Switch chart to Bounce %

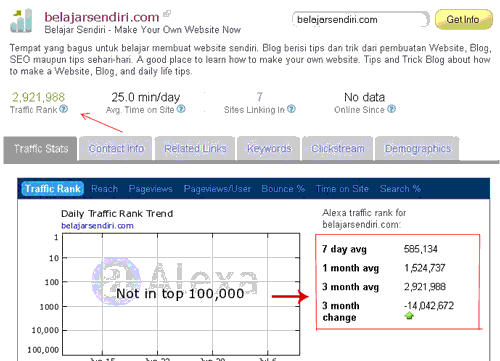coord(283,189)
